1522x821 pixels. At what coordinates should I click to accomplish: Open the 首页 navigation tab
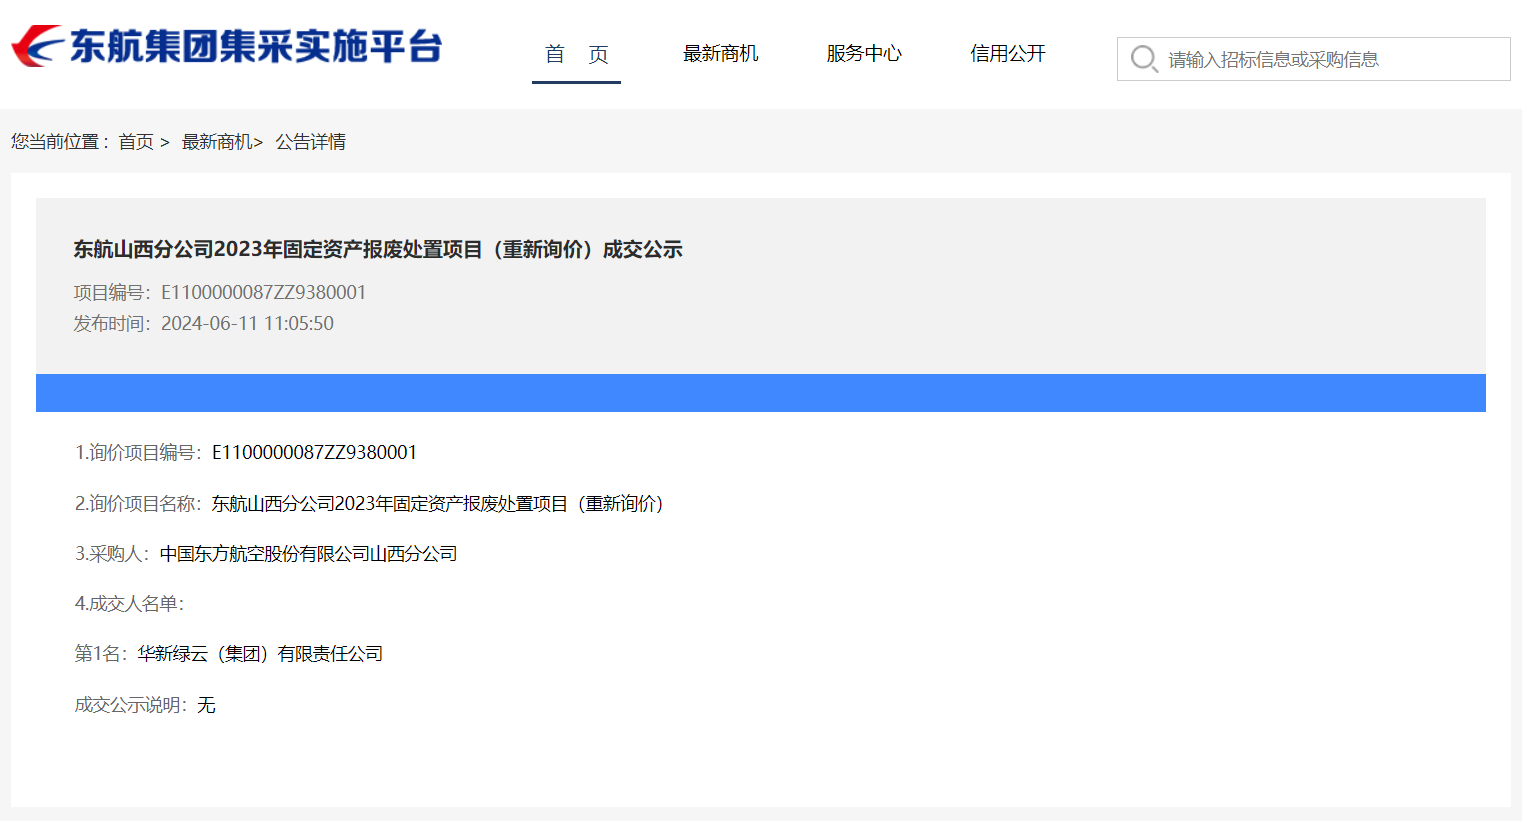[x=576, y=54]
